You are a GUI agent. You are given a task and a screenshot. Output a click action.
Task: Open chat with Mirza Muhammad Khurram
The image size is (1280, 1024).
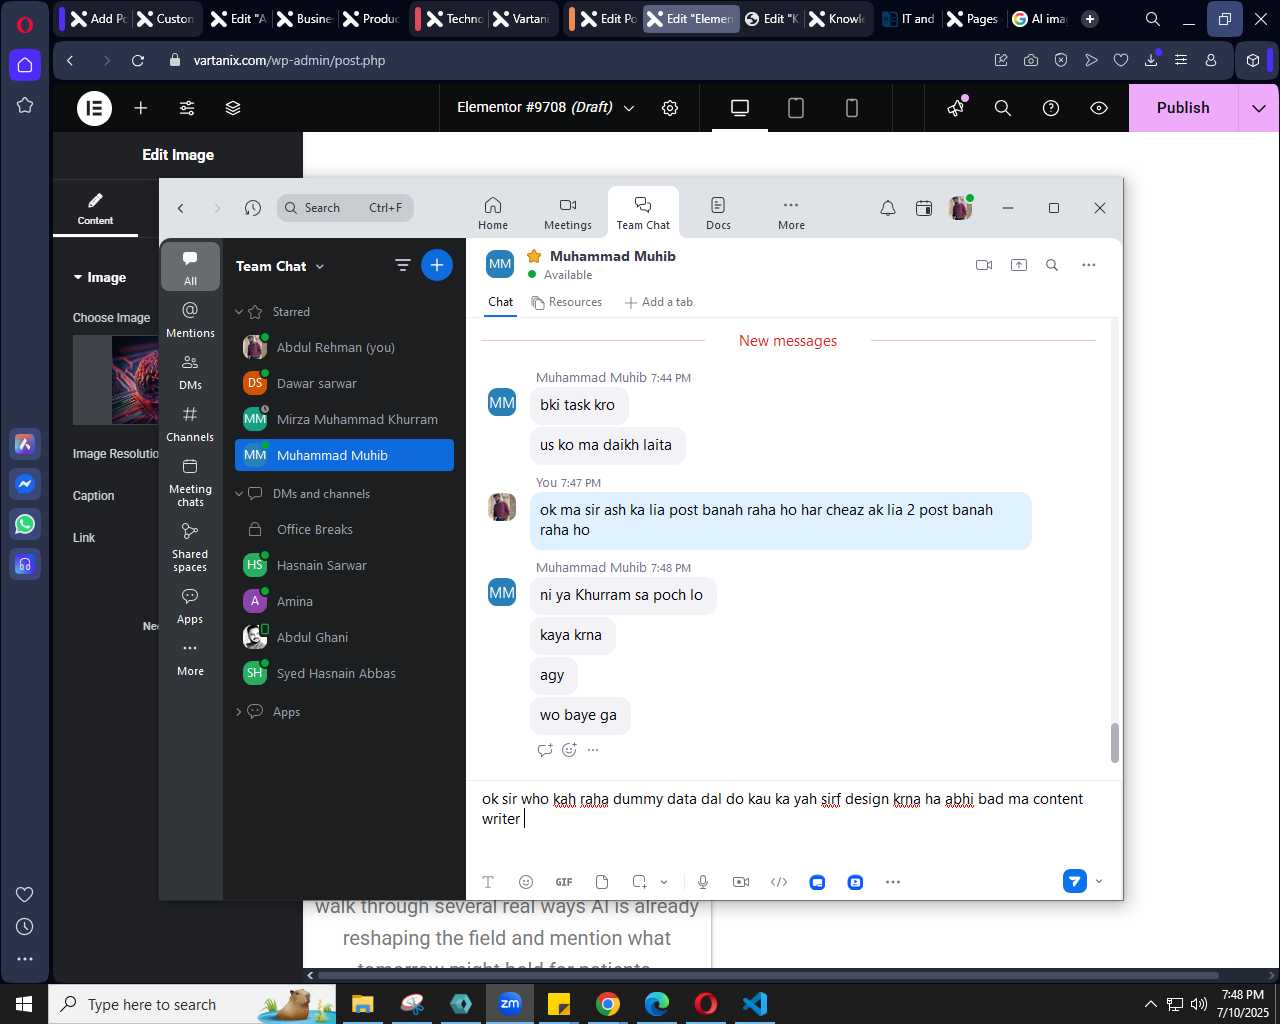(344, 419)
